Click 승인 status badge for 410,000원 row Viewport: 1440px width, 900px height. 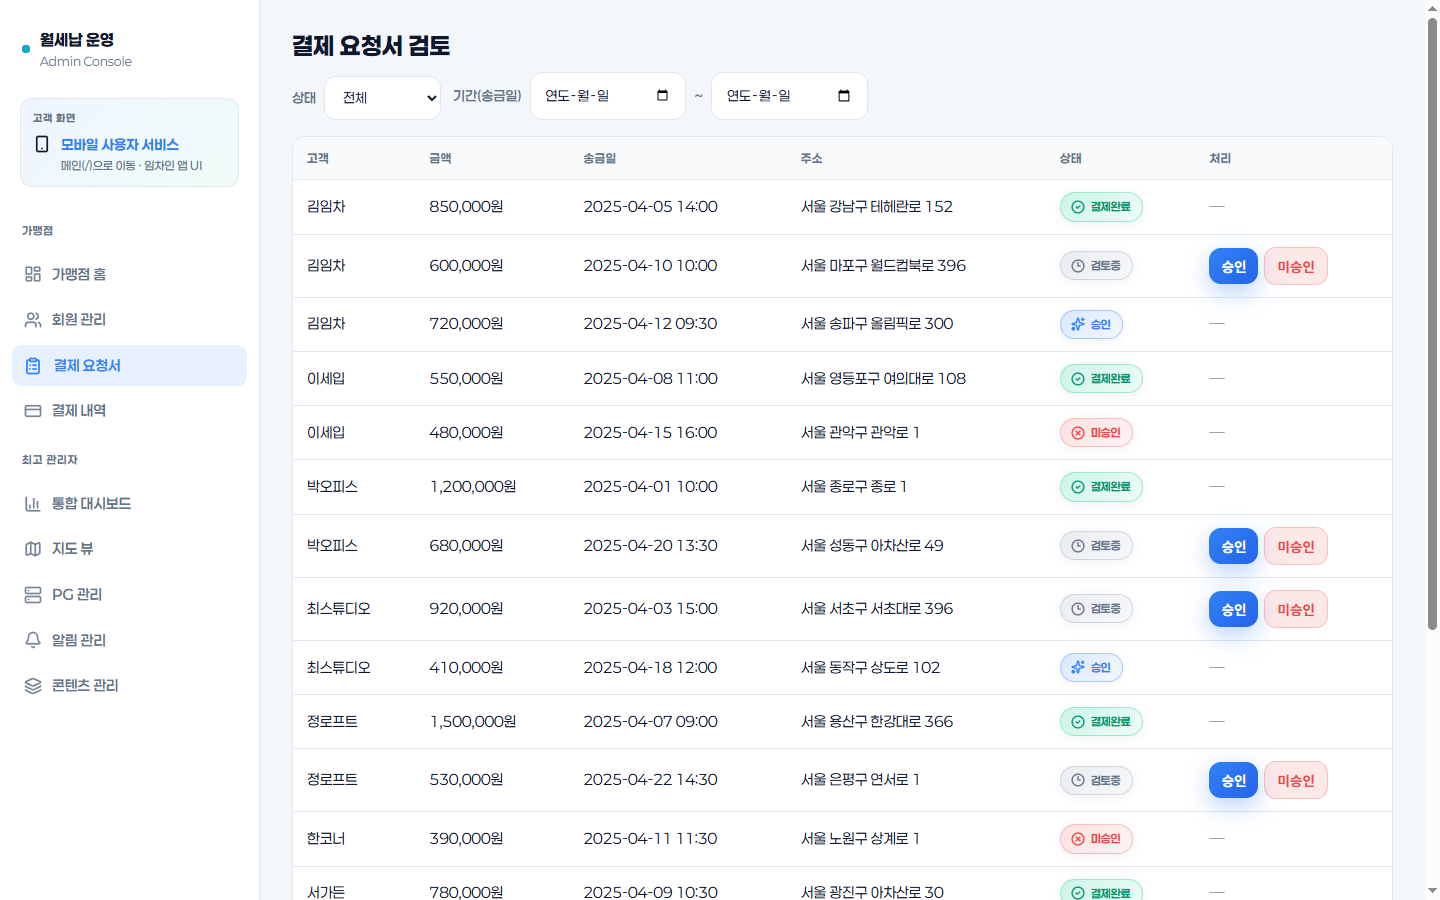1091,667
